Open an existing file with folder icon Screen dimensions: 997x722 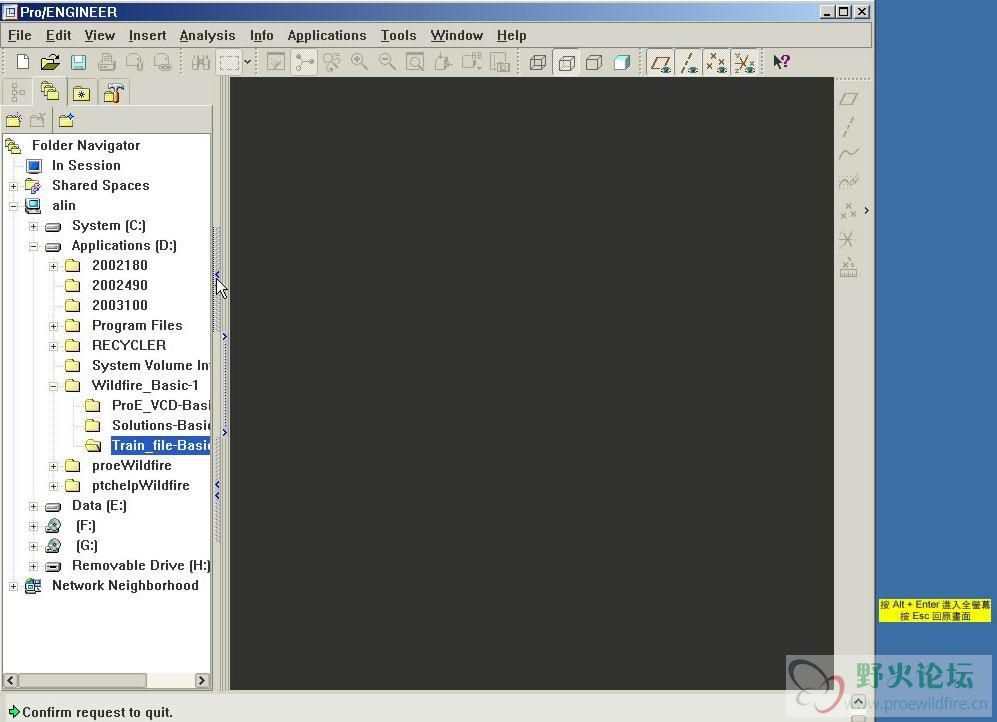50,62
